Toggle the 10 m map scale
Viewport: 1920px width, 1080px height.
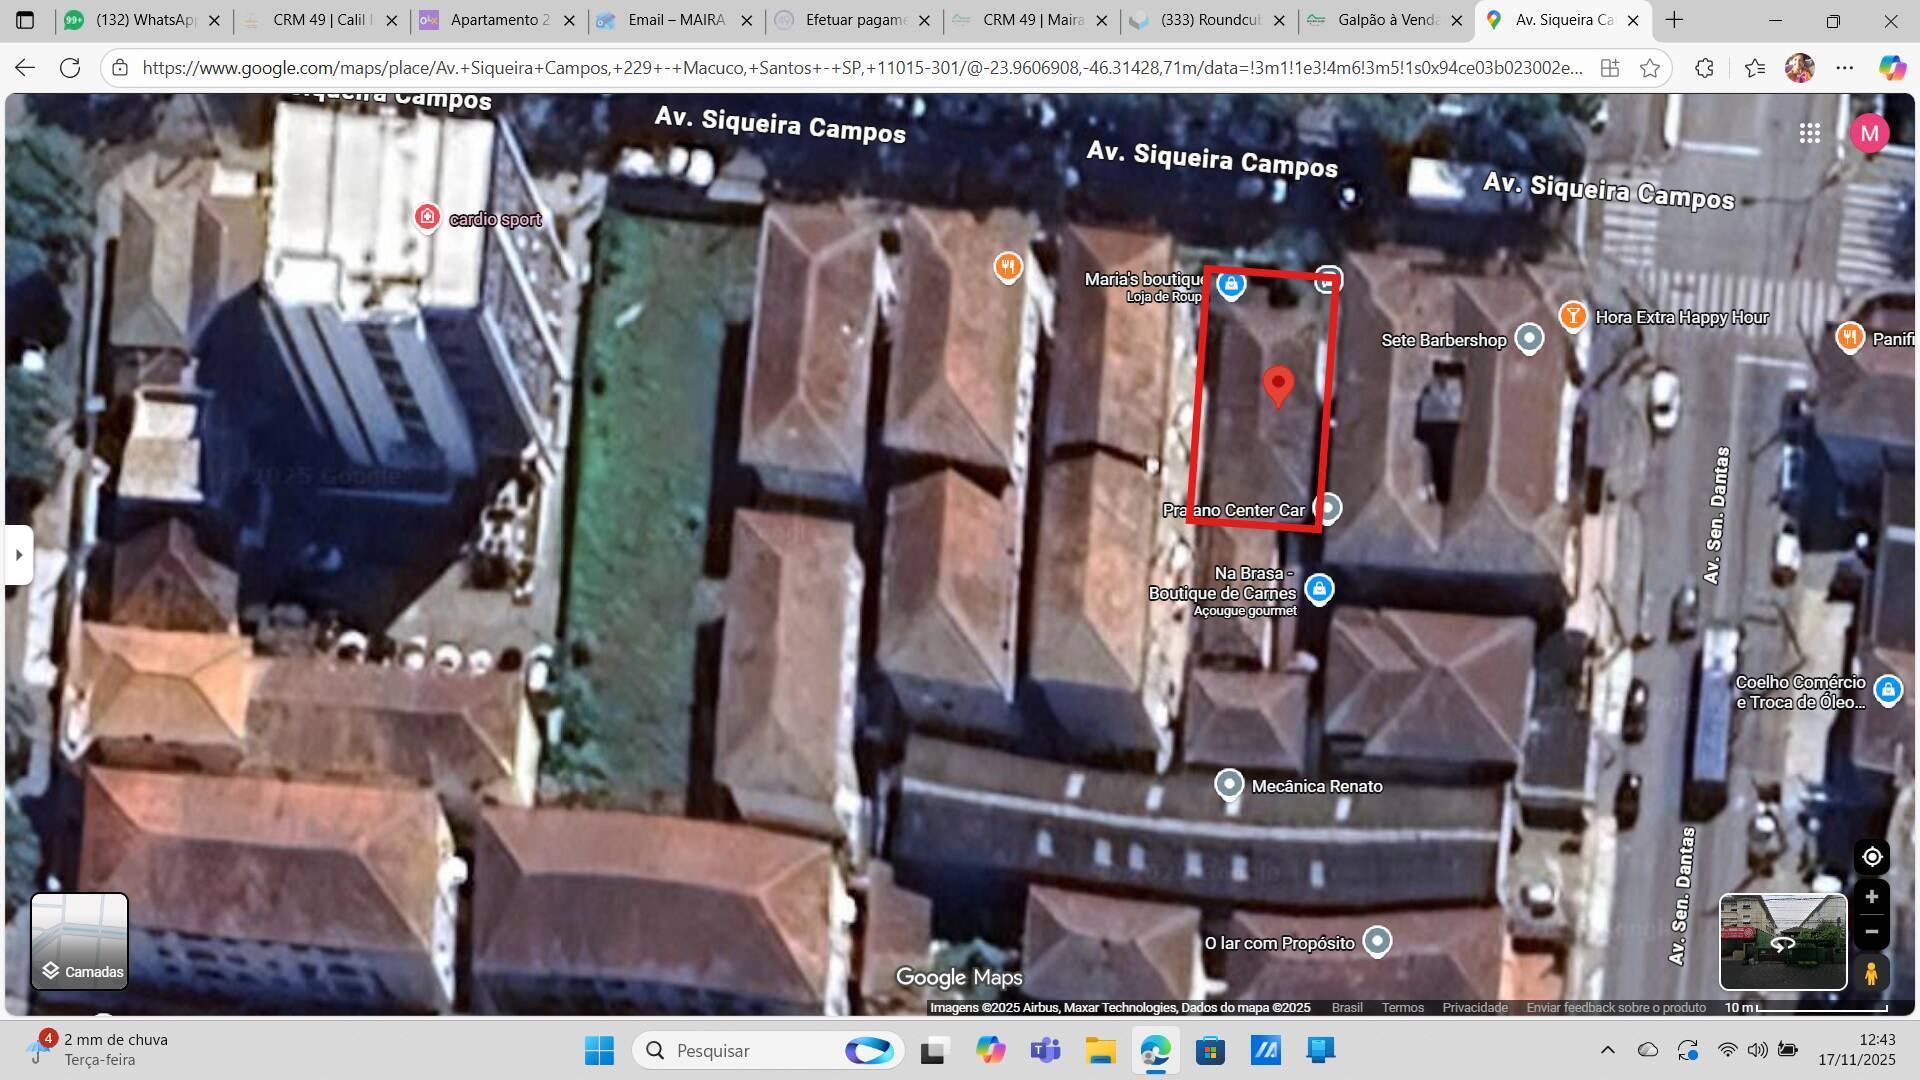1806,1007
